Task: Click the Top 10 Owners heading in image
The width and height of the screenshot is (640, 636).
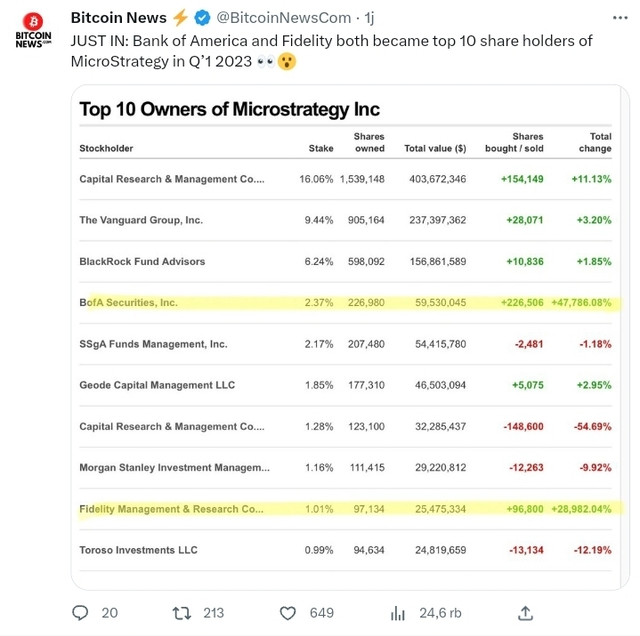Action: [x=229, y=109]
